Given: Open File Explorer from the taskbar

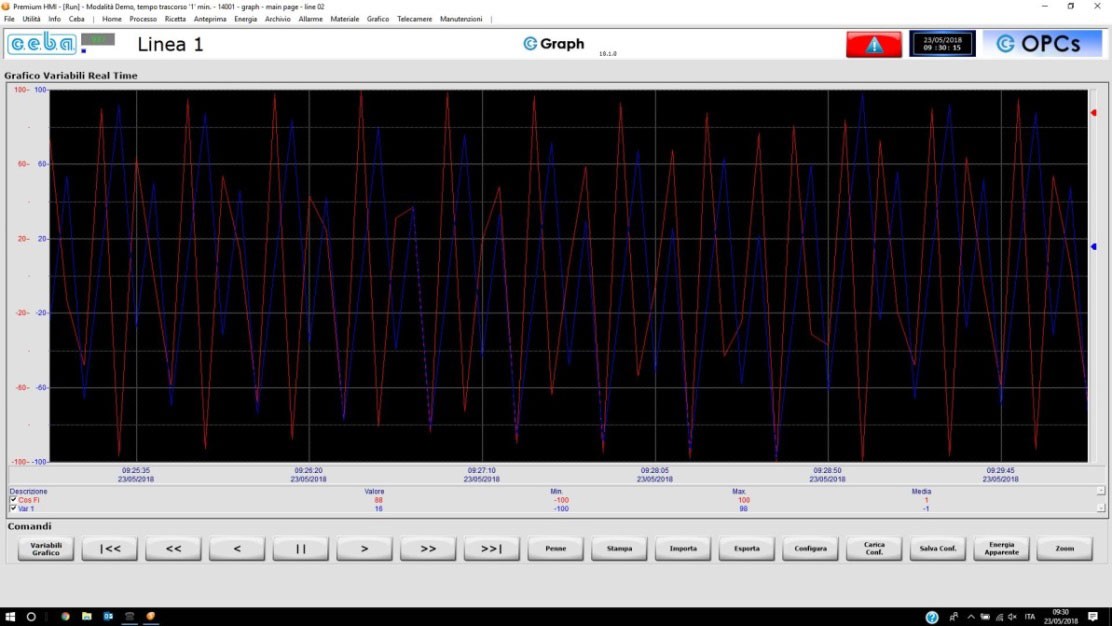Looking at the screenshot, I should 87,617.
